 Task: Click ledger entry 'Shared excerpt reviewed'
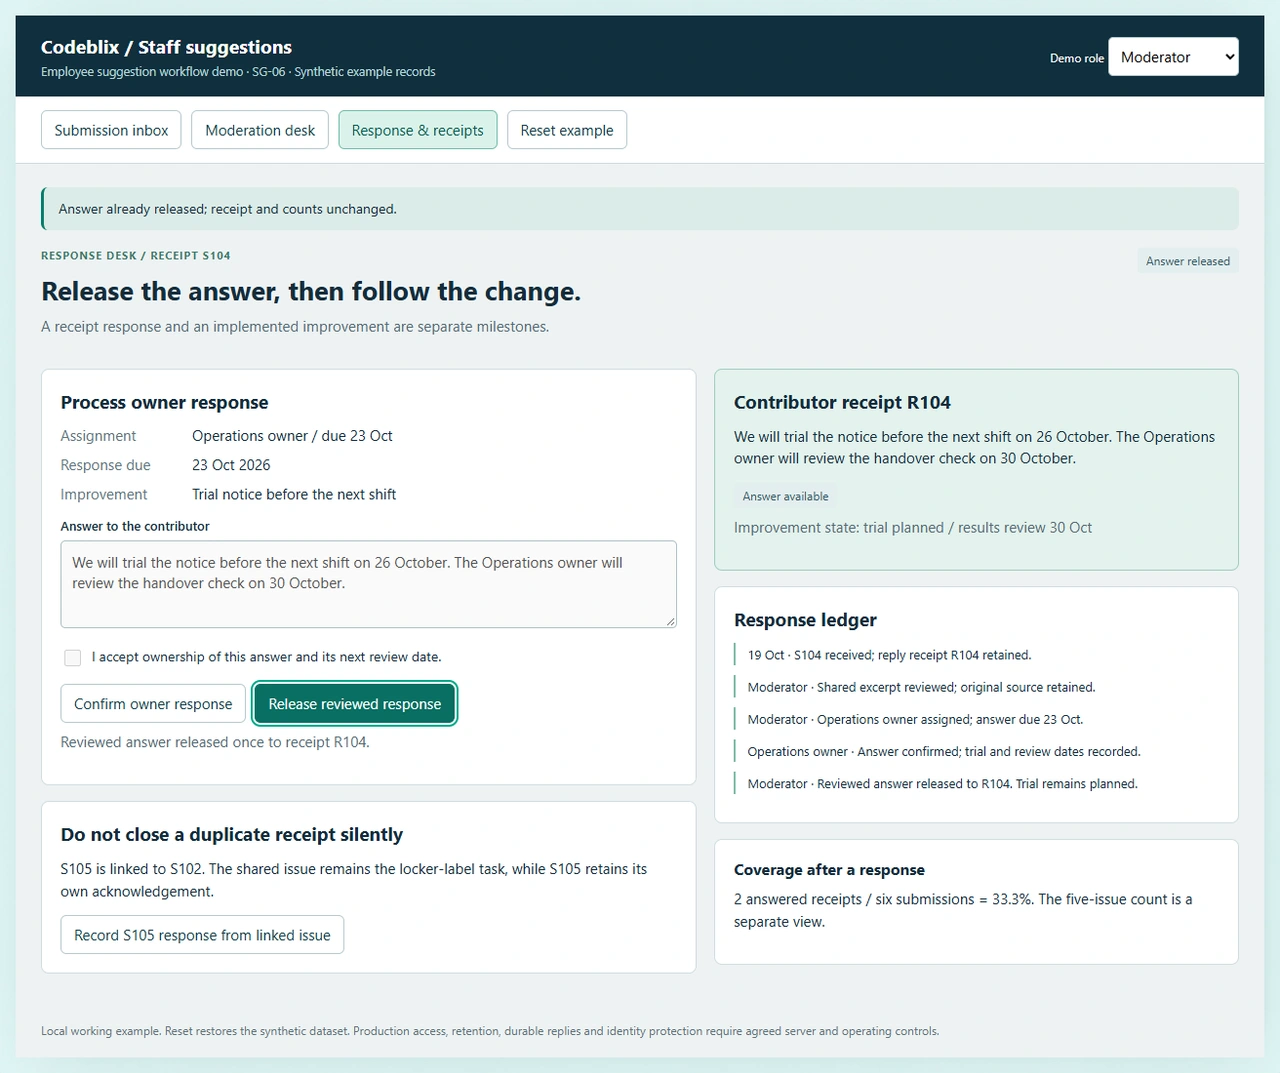(x=921, y=687)
